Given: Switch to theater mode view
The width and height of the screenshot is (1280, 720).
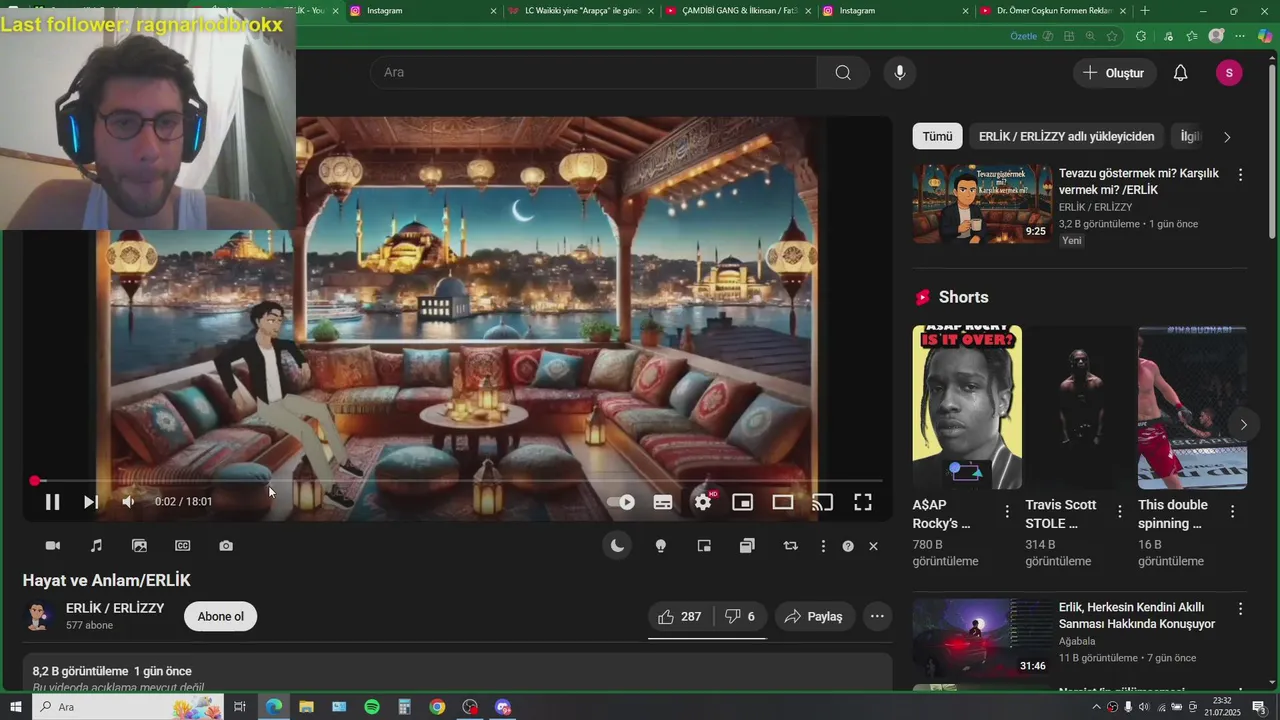Looking at the screenshot, I should pyautogui.click(x=783, y=502).
